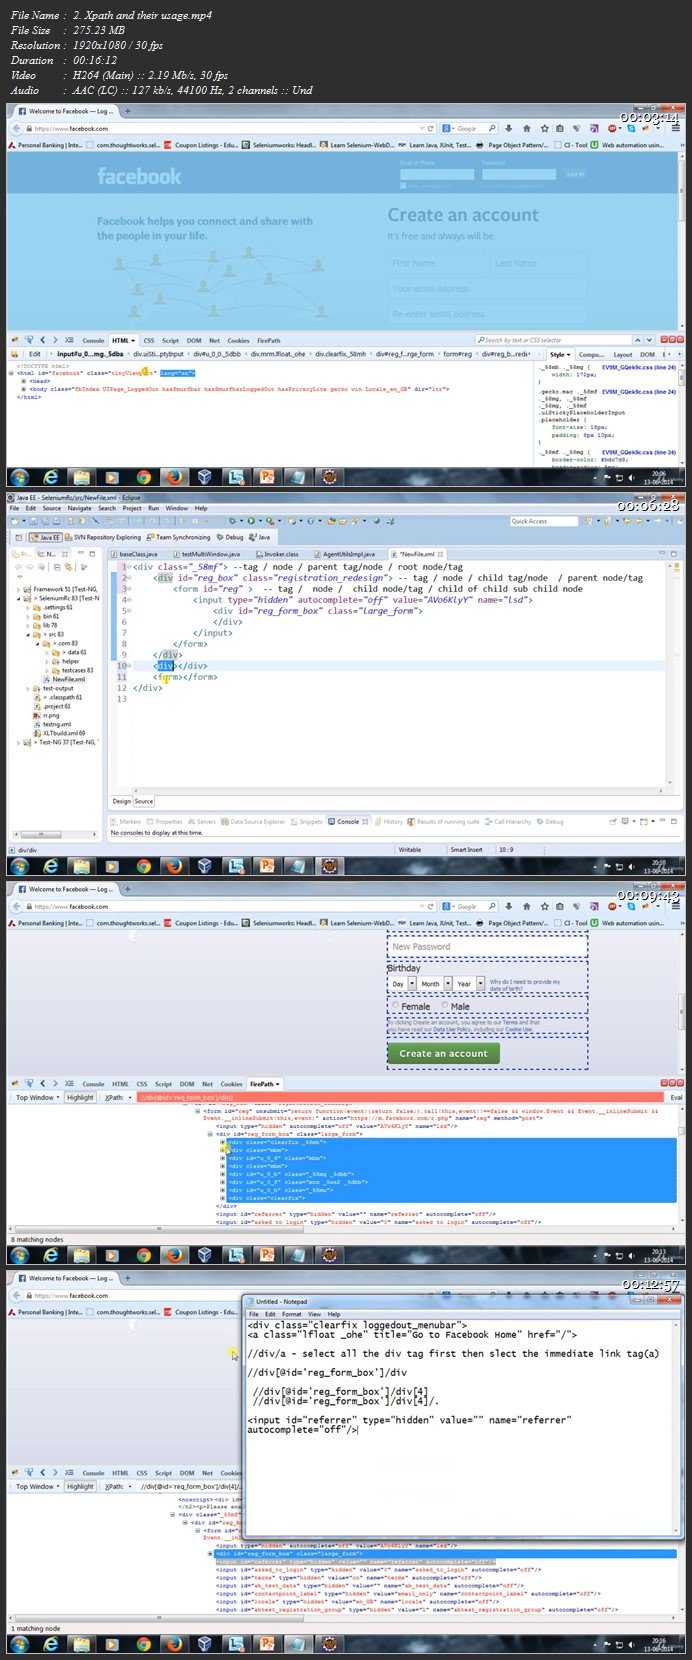The width and height of the screenshot is (692, 1660).
Task: Click the green Create an account button
Action: click(x=443, y=1053)
